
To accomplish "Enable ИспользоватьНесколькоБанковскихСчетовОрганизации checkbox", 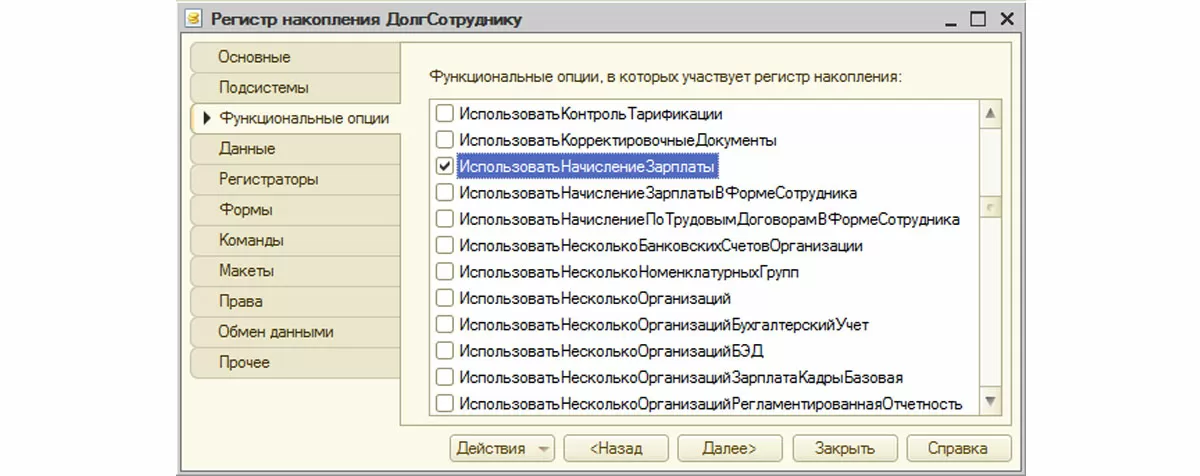I will tap(445, 245).
